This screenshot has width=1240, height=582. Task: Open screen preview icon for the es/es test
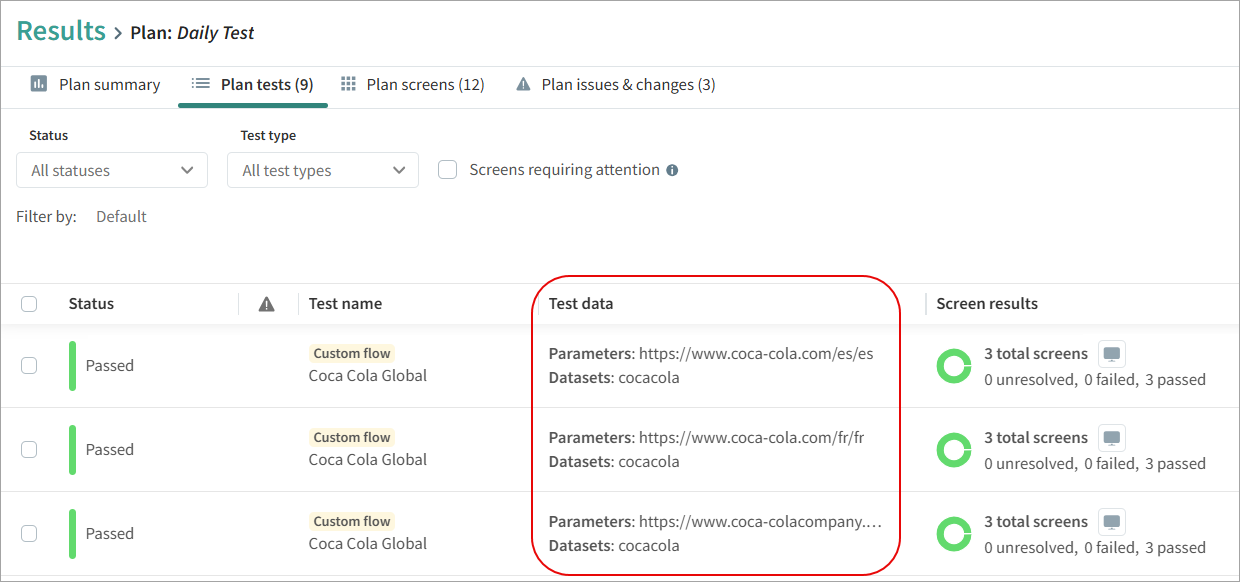tap(1112, 353)
